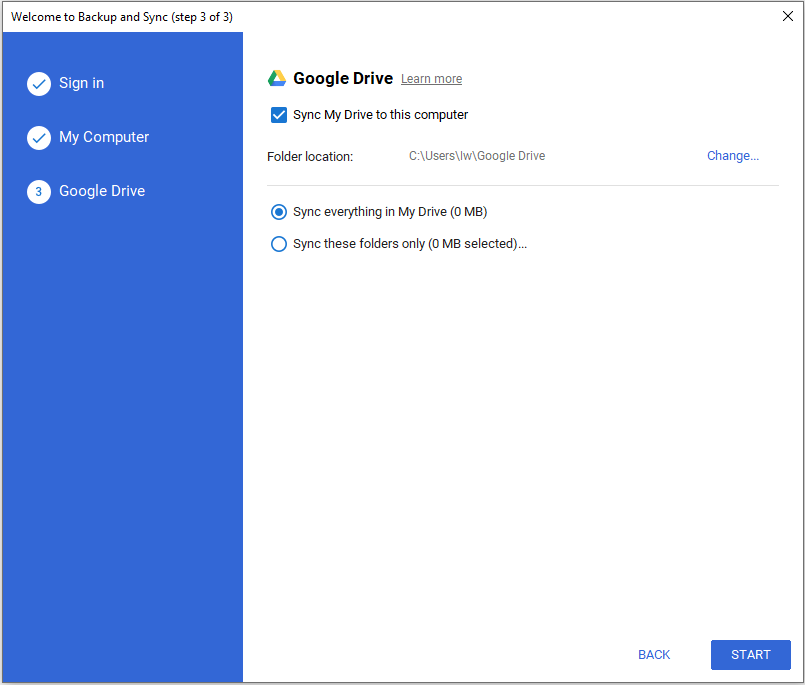The height and width of the screenshot is (685, 805).
Task: Uncheck Sync My Drive to this computer
Action: pyautogui.click(x=279, y=114)
